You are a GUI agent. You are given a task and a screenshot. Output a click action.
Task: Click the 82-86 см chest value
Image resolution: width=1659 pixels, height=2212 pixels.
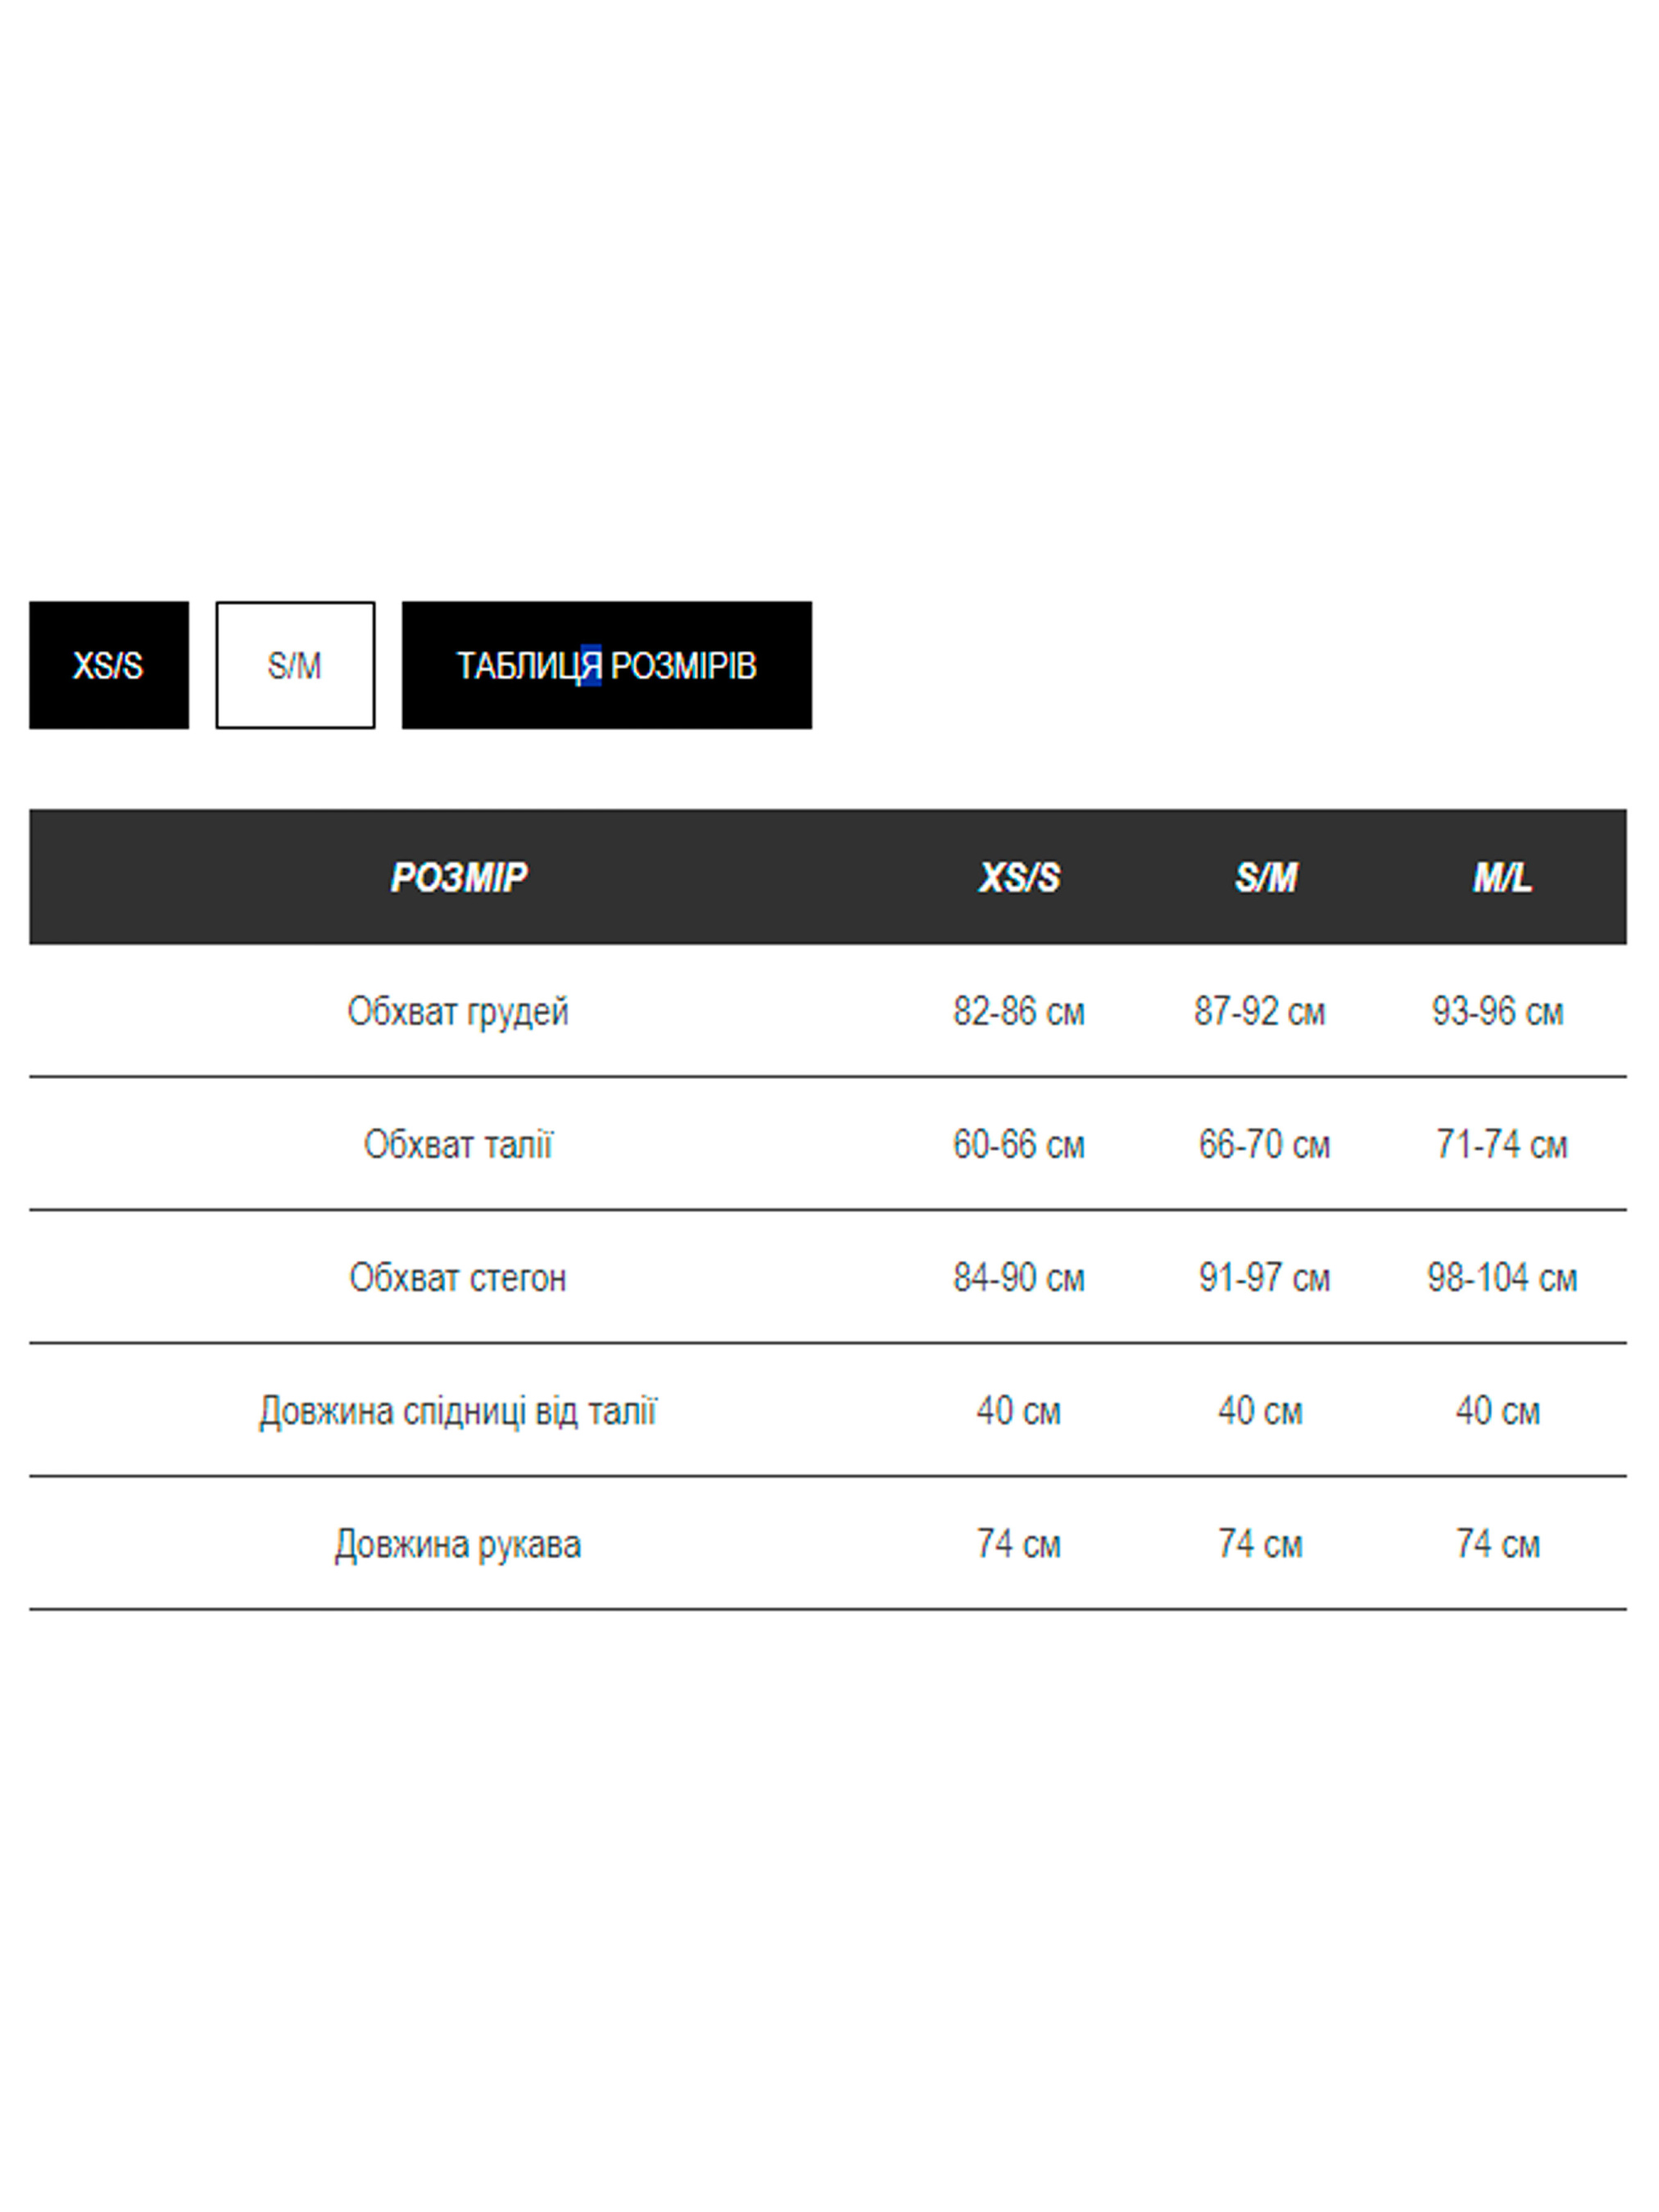[x=1019, y=1011]
